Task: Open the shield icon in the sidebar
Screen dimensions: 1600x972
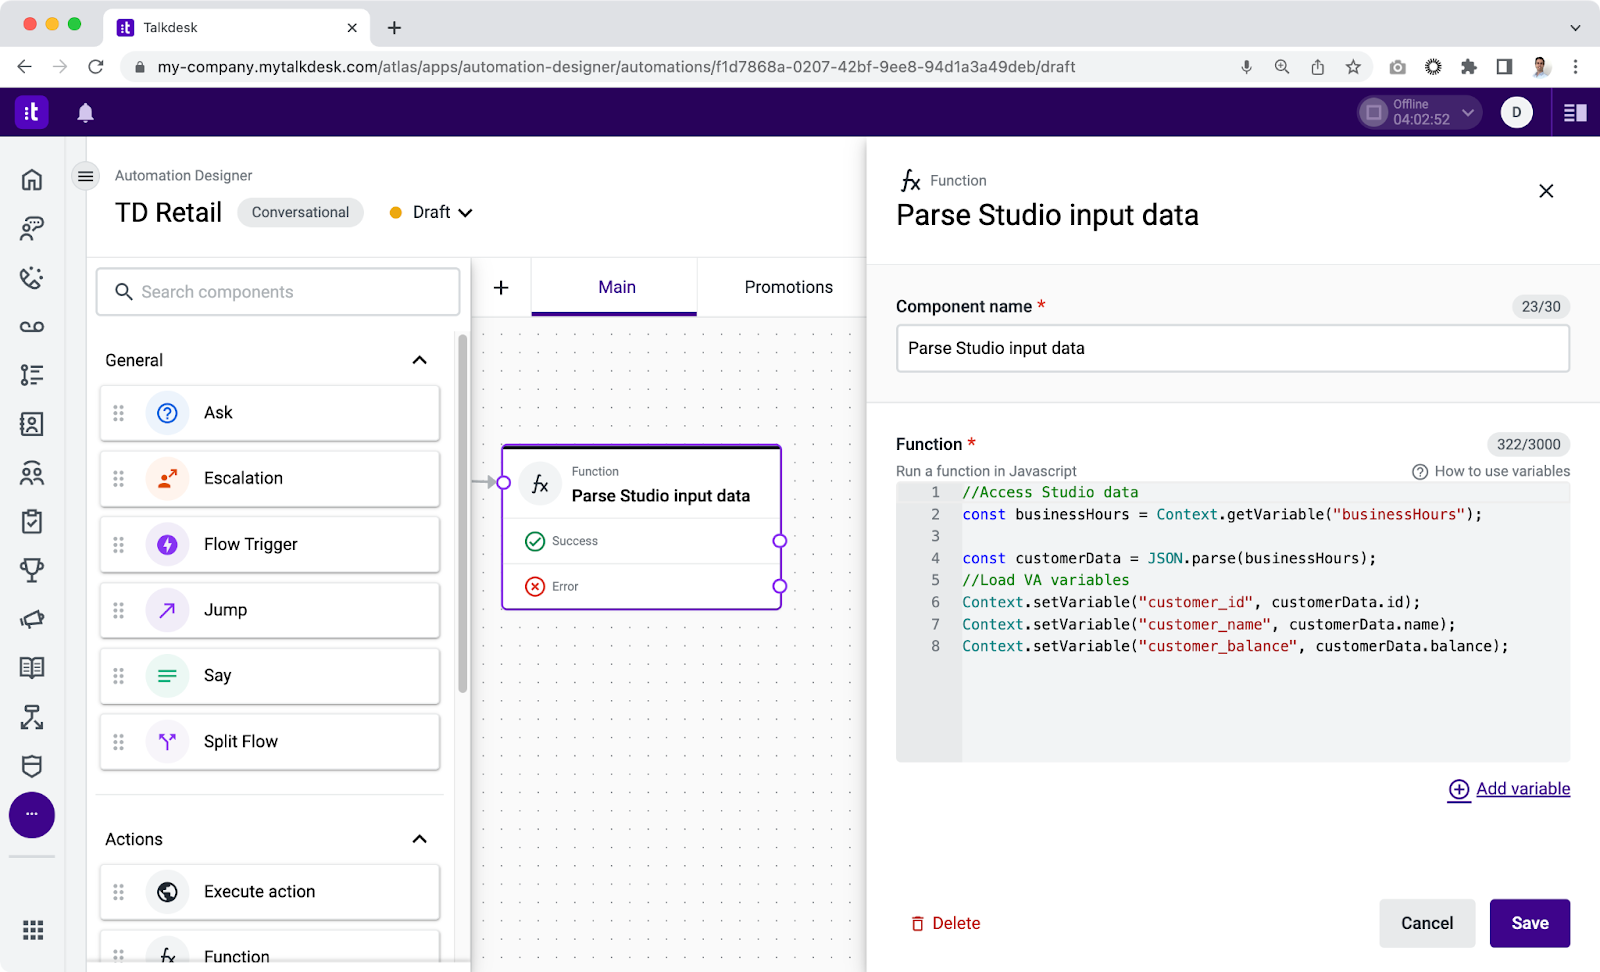Action: 32,766
